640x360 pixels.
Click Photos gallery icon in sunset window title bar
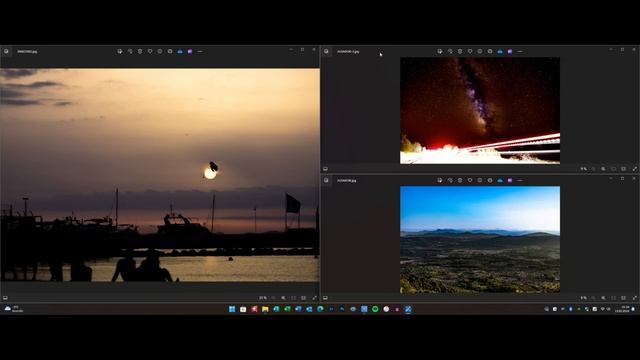[6, 51]
